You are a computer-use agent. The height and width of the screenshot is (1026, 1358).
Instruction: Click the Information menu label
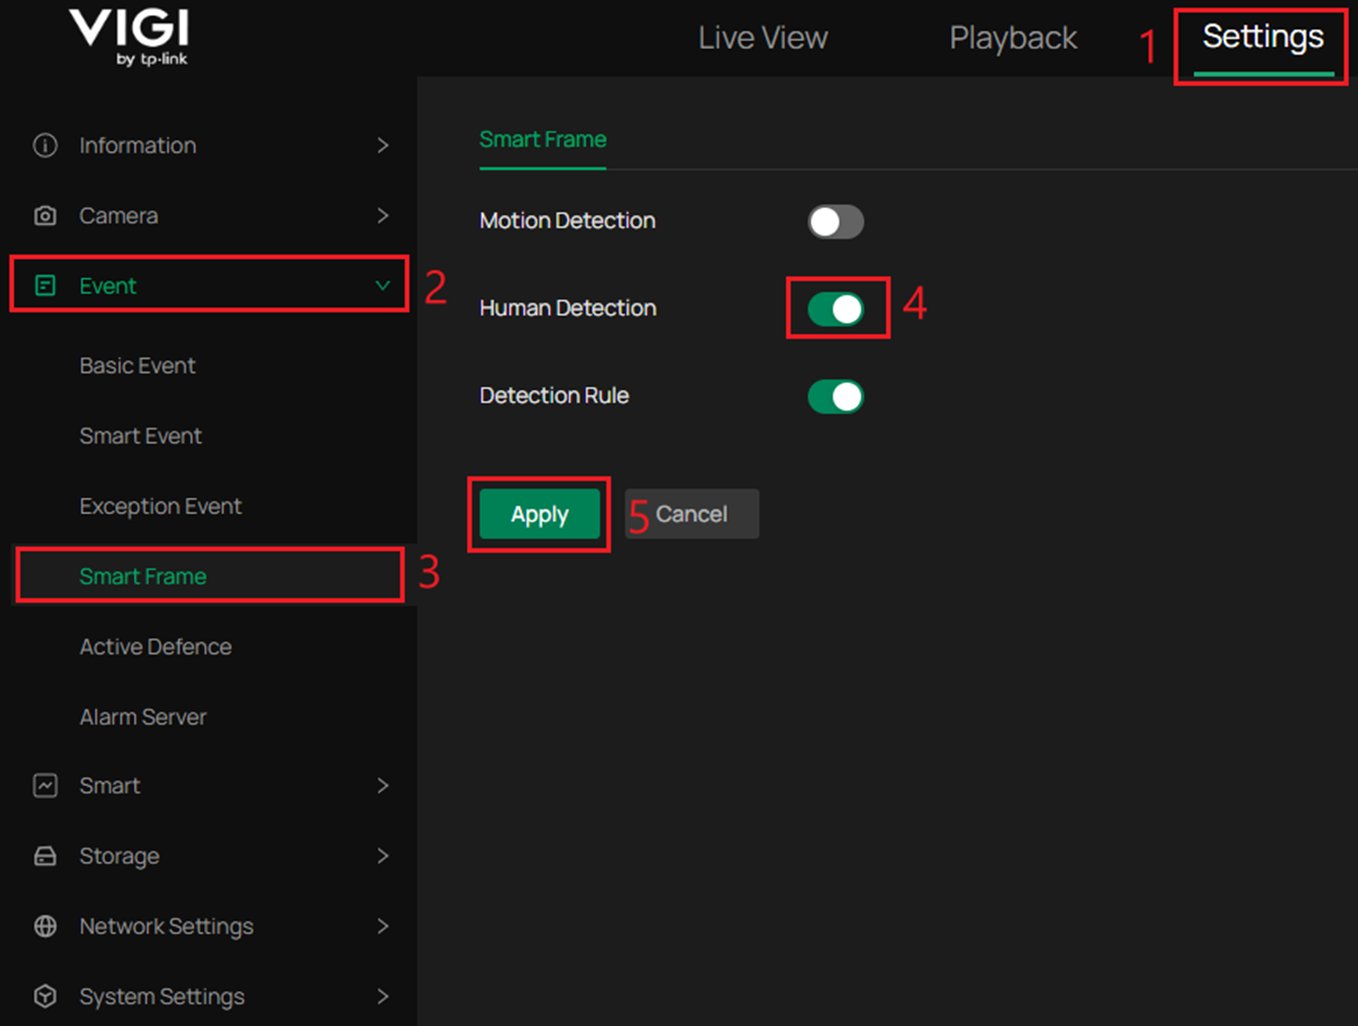pyautogui.click(x=138, y=146)
